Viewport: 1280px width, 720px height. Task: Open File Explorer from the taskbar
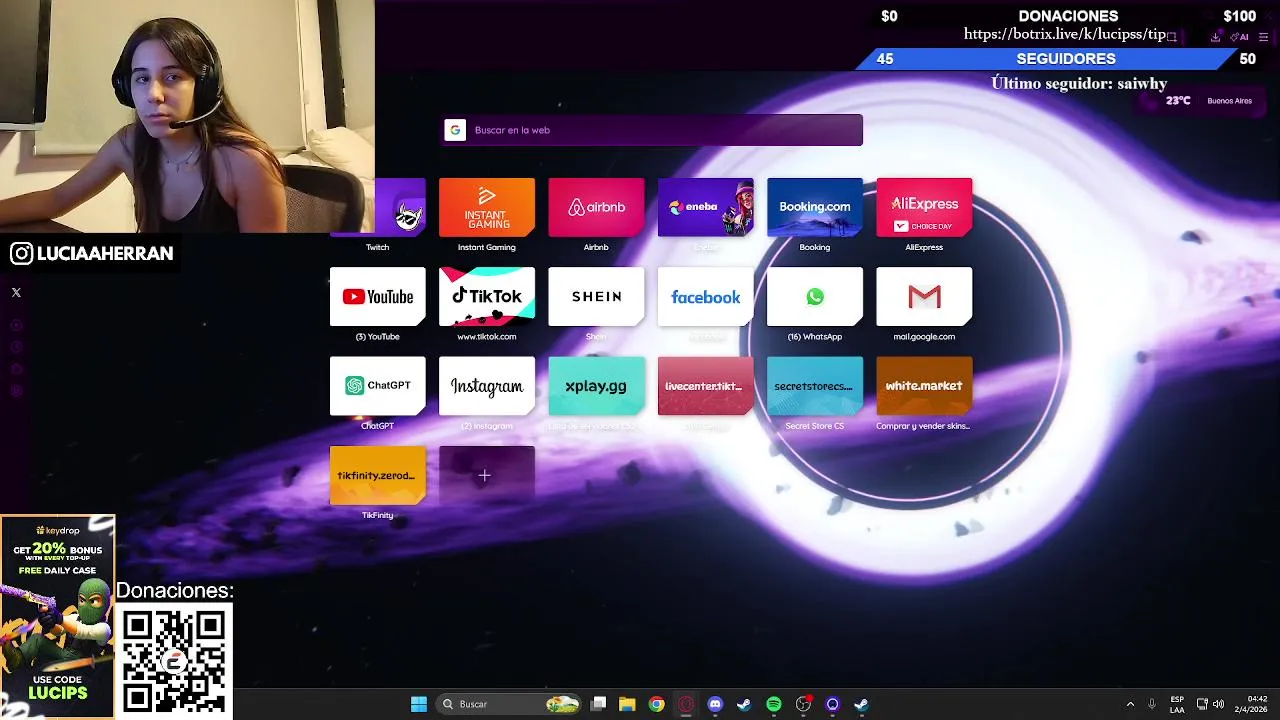point(627,704)
